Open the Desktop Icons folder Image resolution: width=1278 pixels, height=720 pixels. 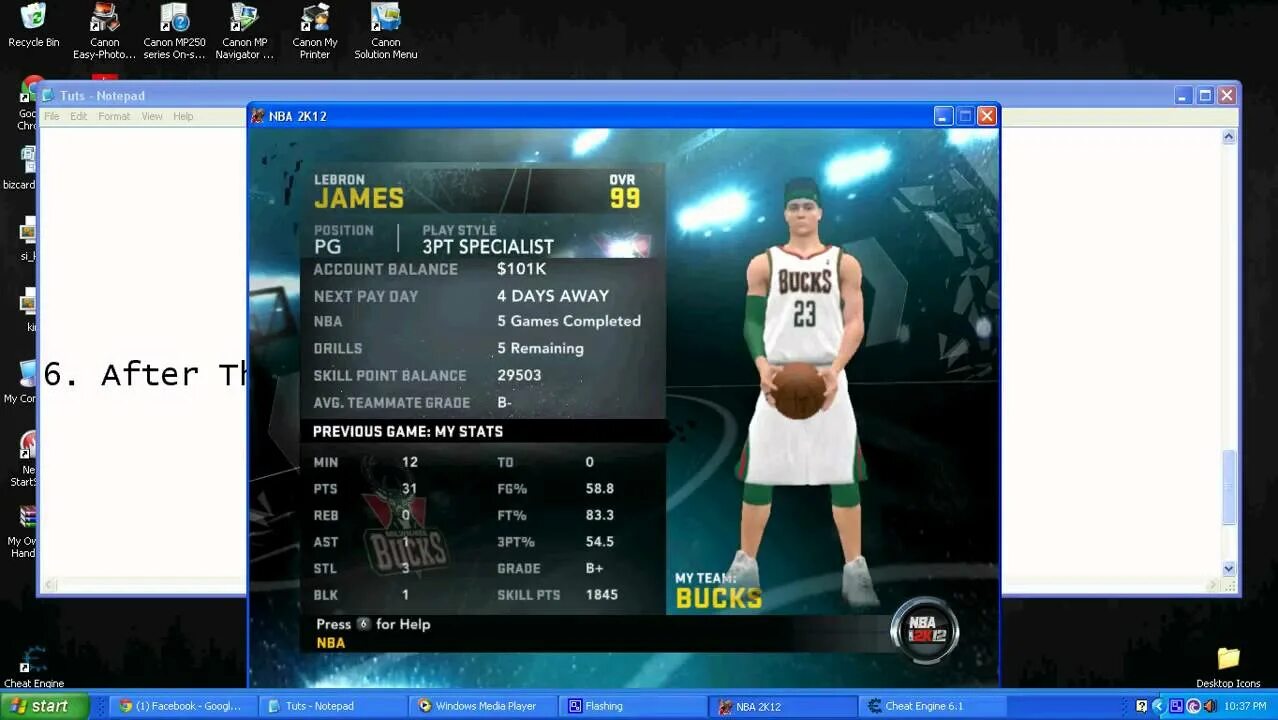tap(1228, 667)
